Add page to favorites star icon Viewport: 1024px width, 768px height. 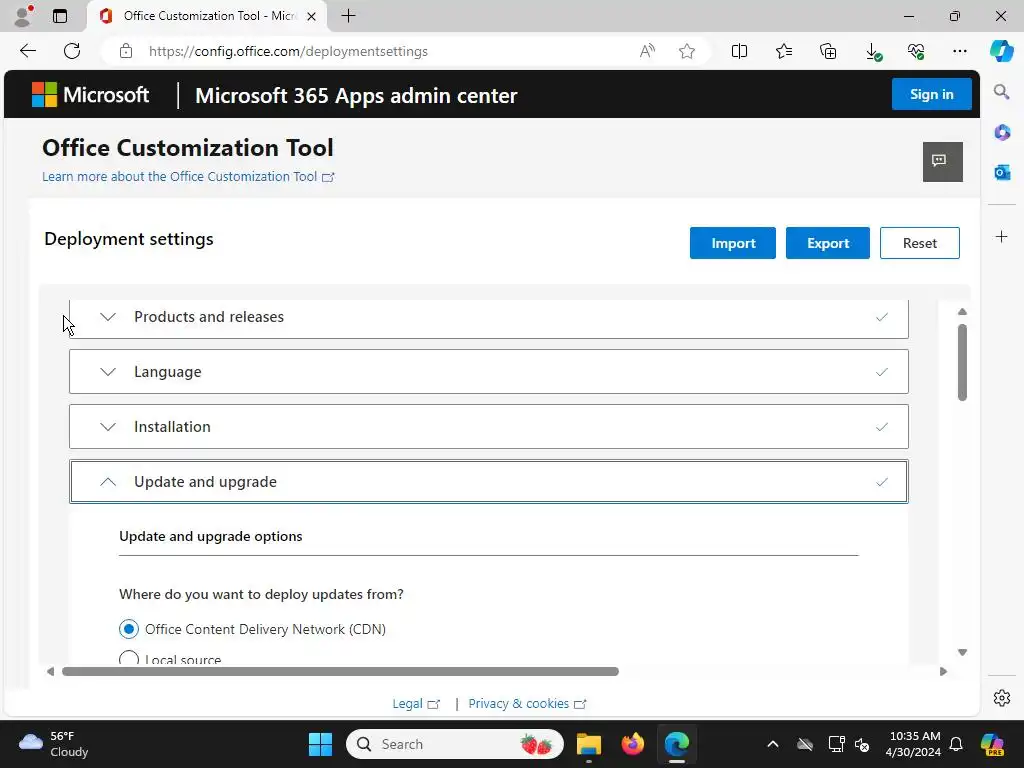coord(687,51)
